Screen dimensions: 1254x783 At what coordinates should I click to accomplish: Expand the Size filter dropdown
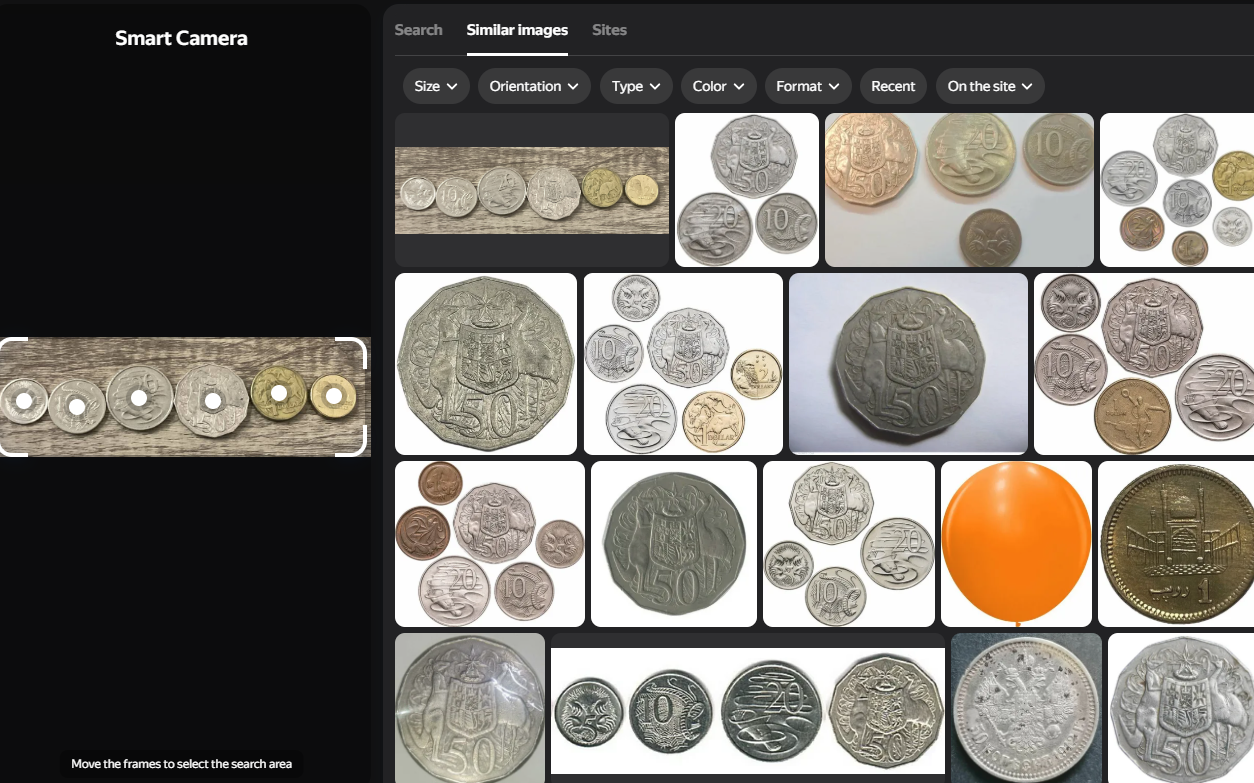436,86
